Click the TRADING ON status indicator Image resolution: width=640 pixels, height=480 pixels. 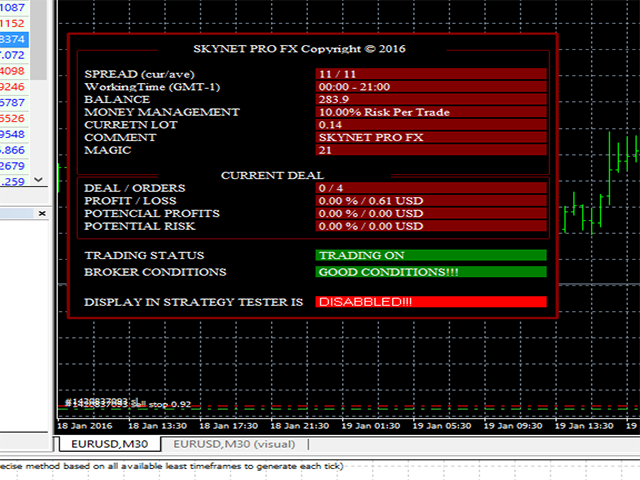431,255
